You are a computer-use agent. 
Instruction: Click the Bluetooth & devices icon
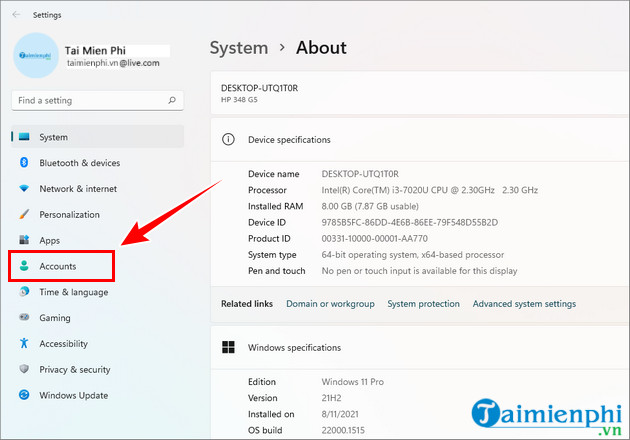point(24,163)
